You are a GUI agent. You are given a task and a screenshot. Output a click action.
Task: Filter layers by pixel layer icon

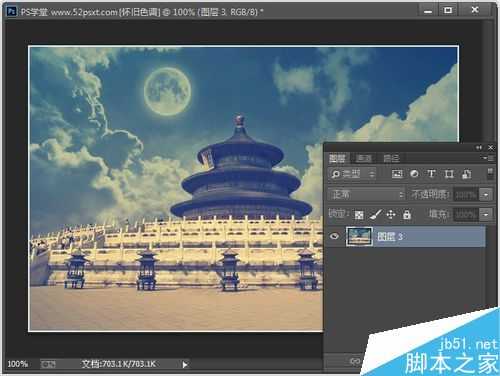point(397,174)
